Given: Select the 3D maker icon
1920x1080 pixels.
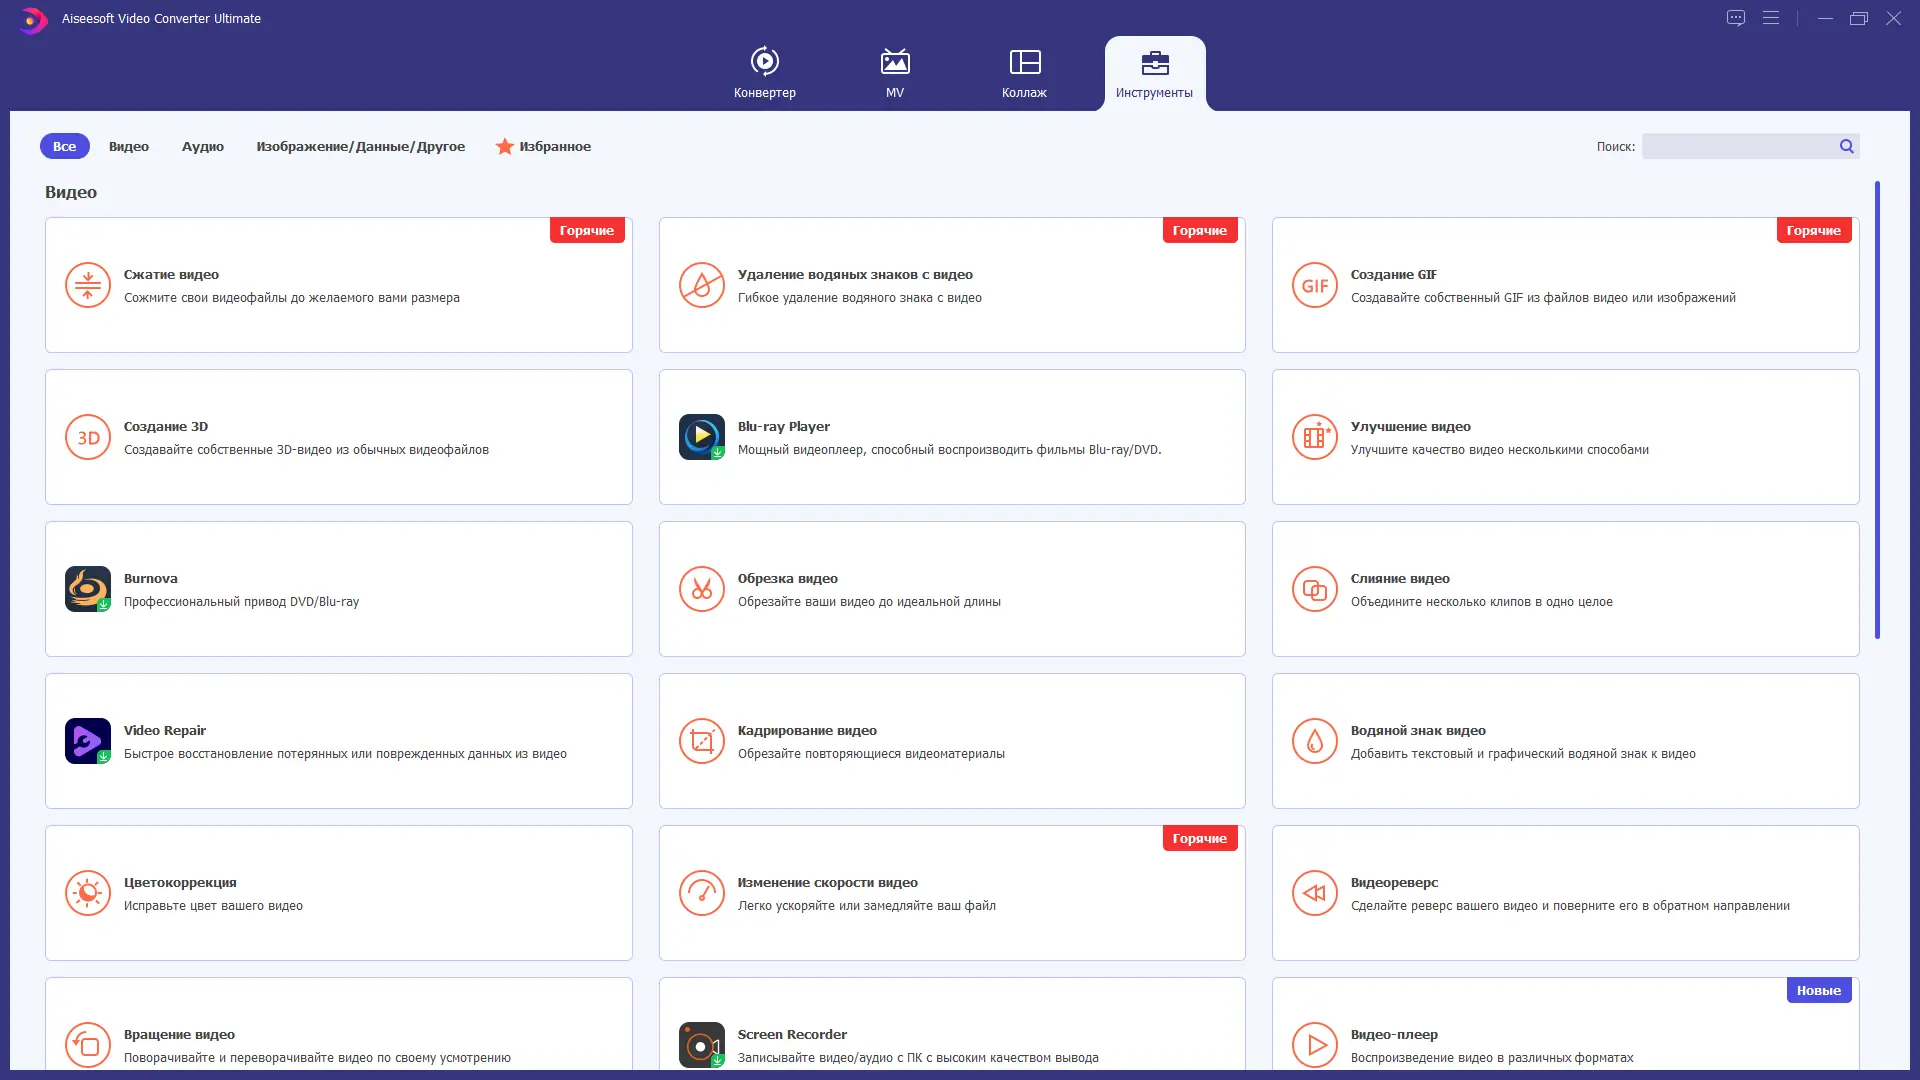Looking at the screenshot, I should (x=88, y=437).
